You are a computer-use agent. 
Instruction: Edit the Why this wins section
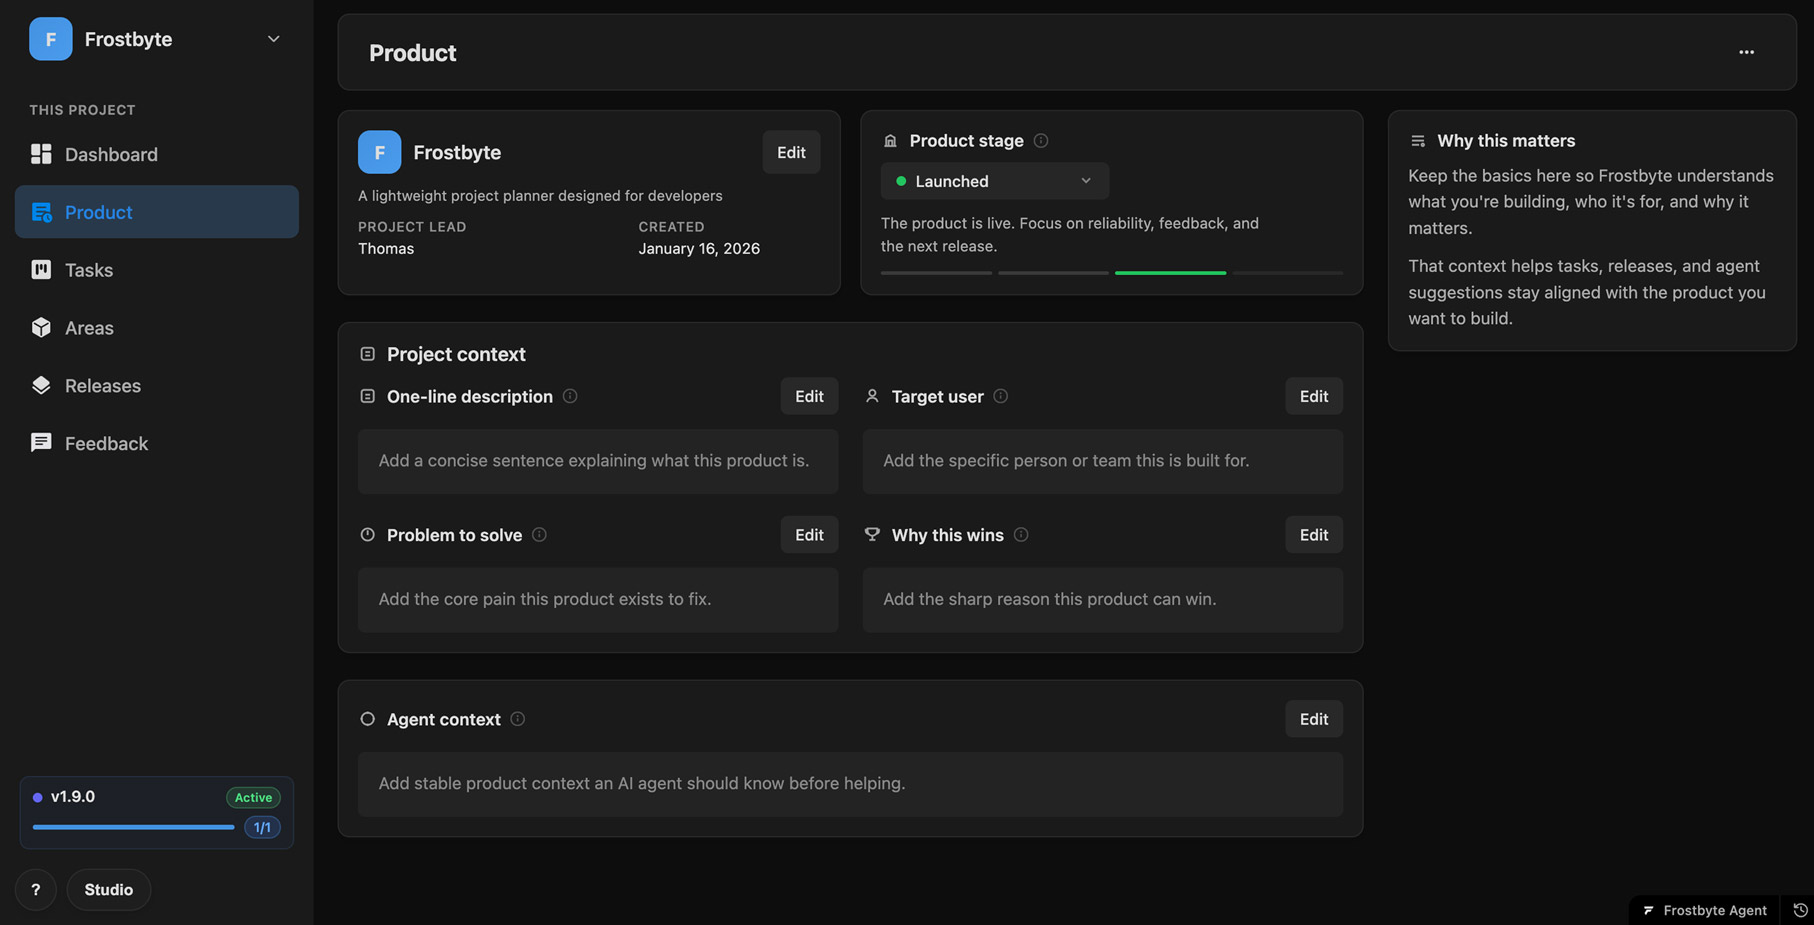(1313, 535)
